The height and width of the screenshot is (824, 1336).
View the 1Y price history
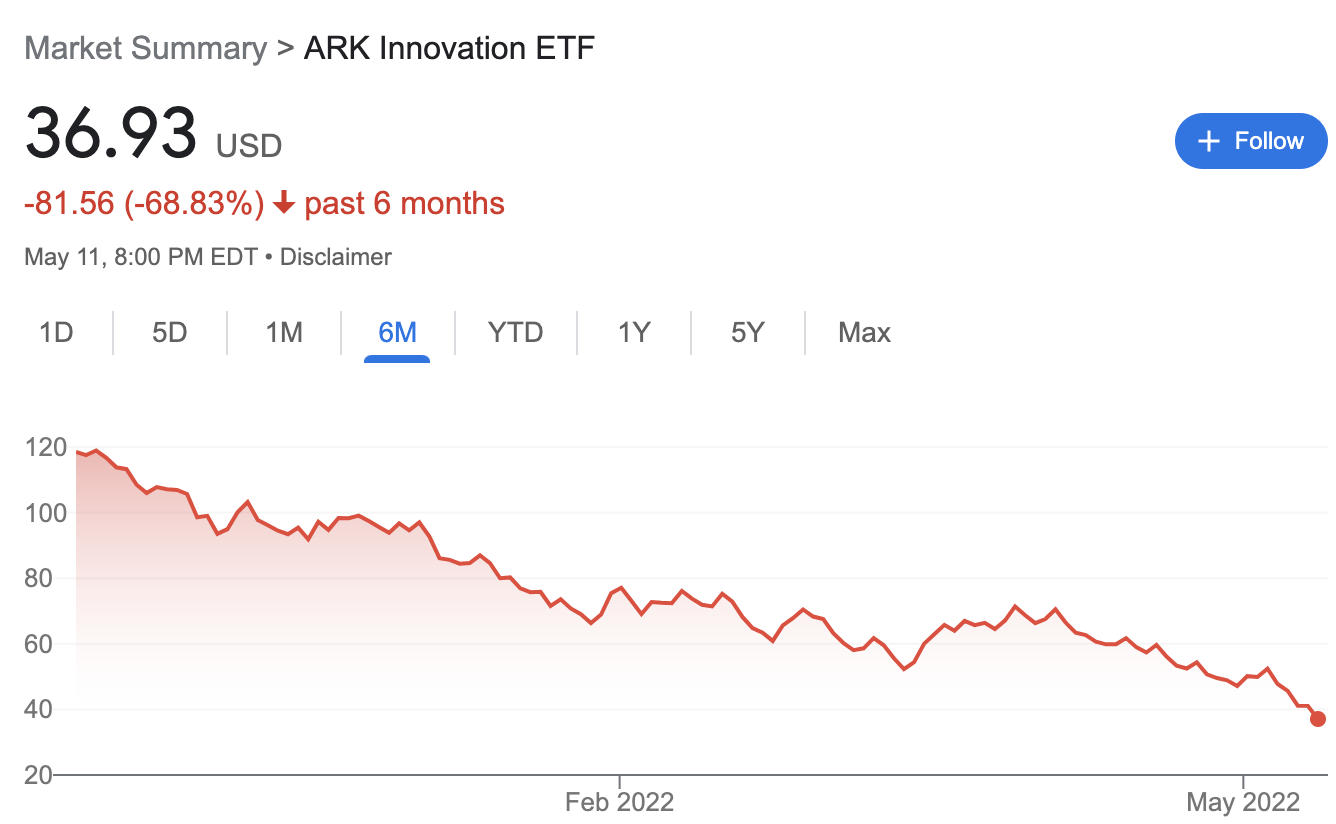(x=634, y=332)
